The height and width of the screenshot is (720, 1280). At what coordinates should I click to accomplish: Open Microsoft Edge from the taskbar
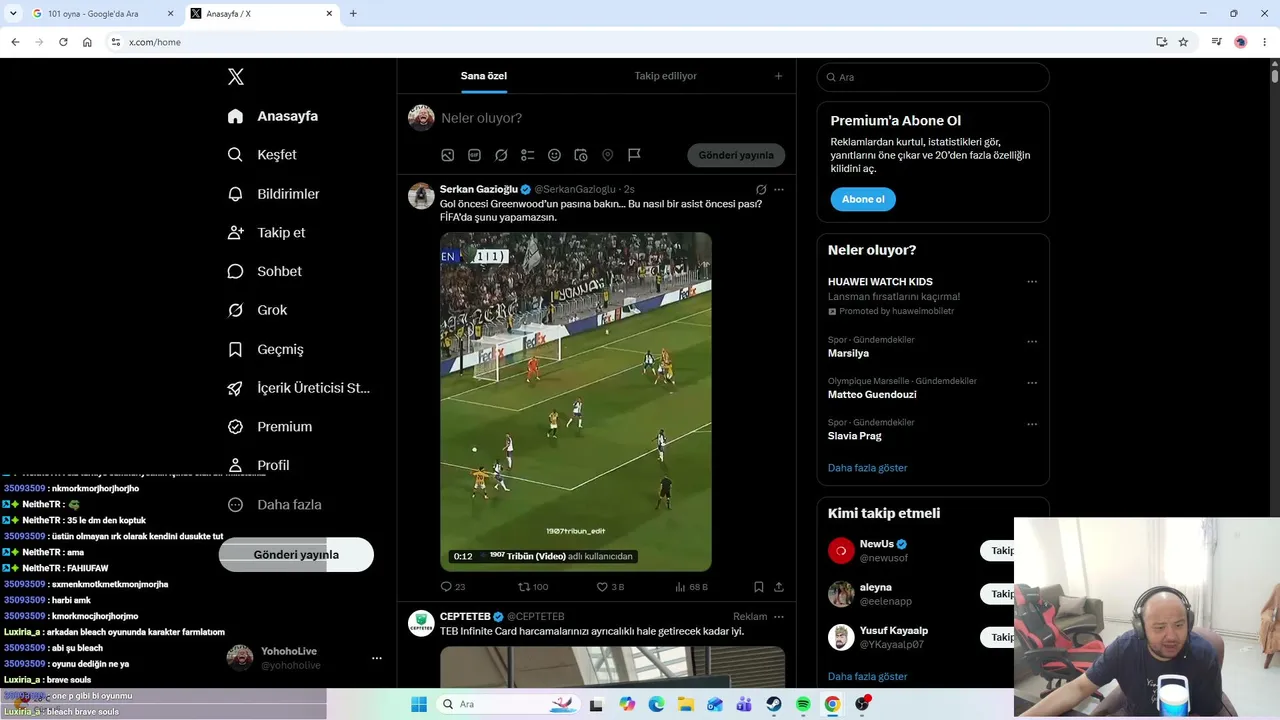[656, 704]
